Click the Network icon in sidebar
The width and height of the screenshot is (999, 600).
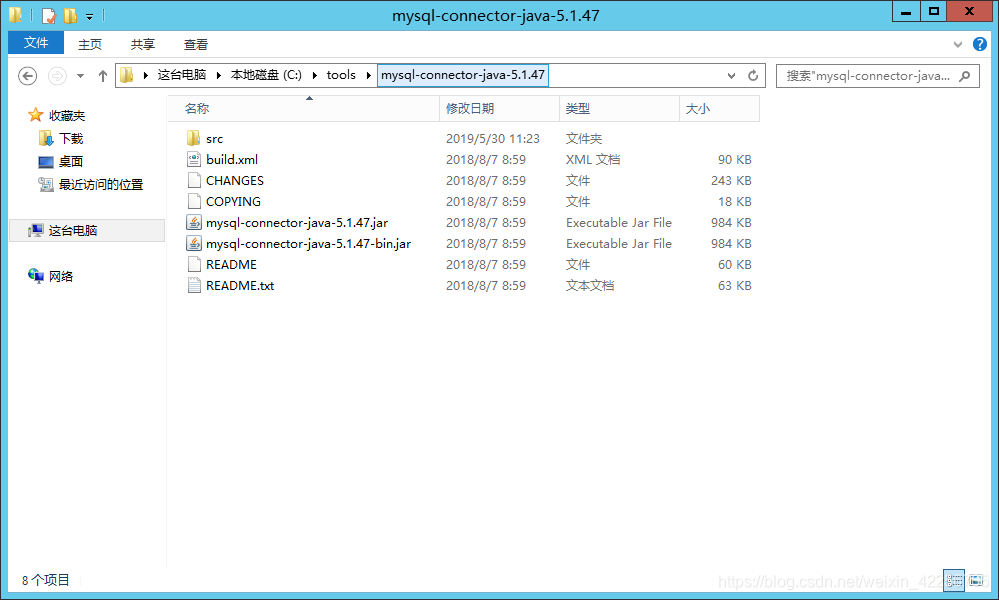tap(36, 275)
